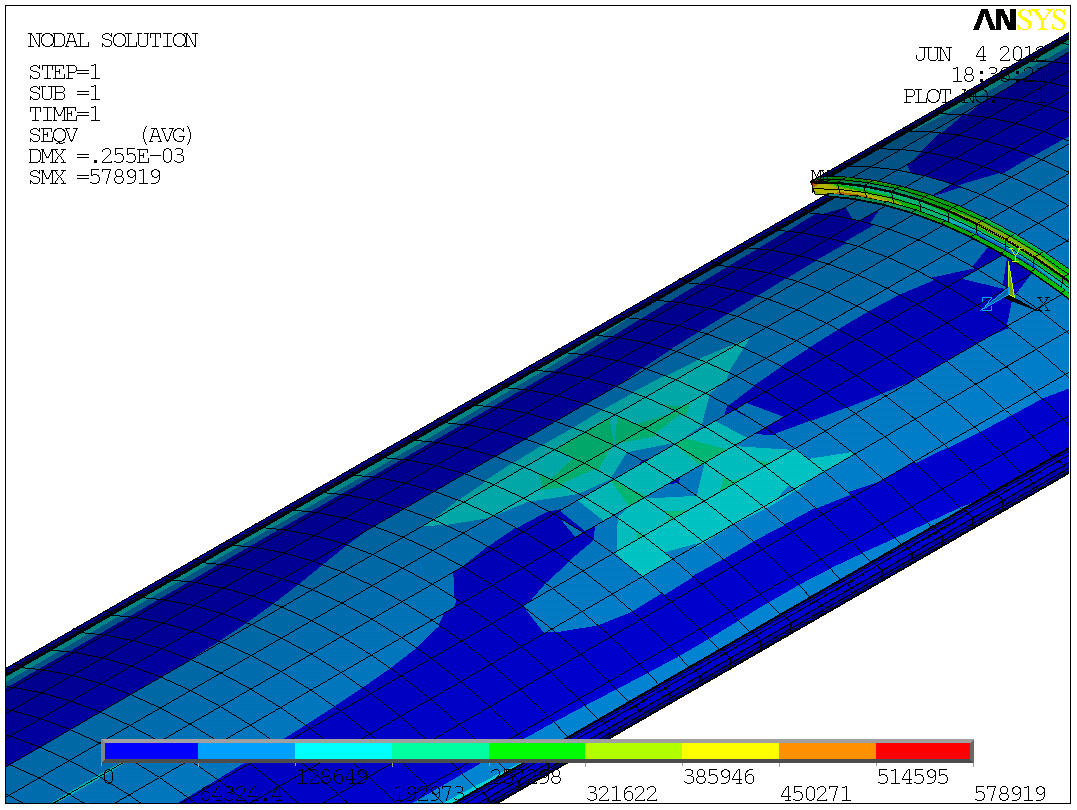Click the cyan legend color band

point(343,751)
